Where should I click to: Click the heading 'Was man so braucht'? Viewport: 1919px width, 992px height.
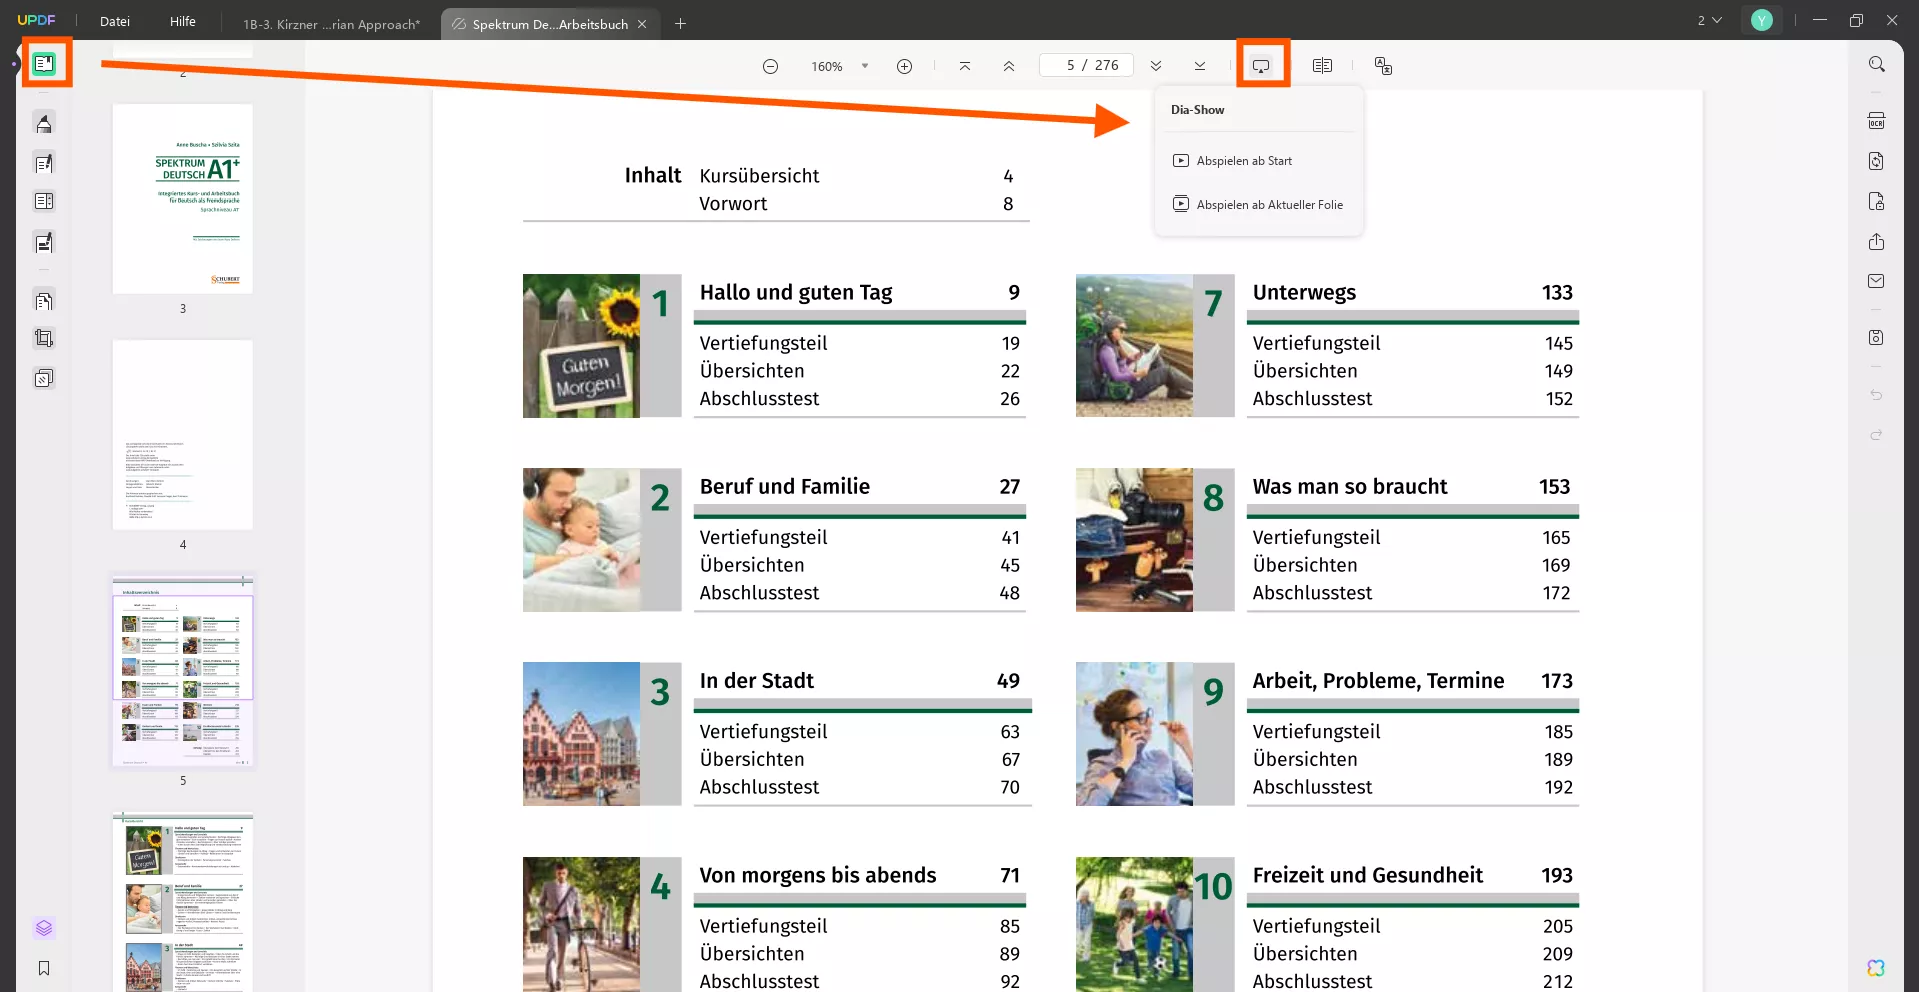pos(1350,487)
